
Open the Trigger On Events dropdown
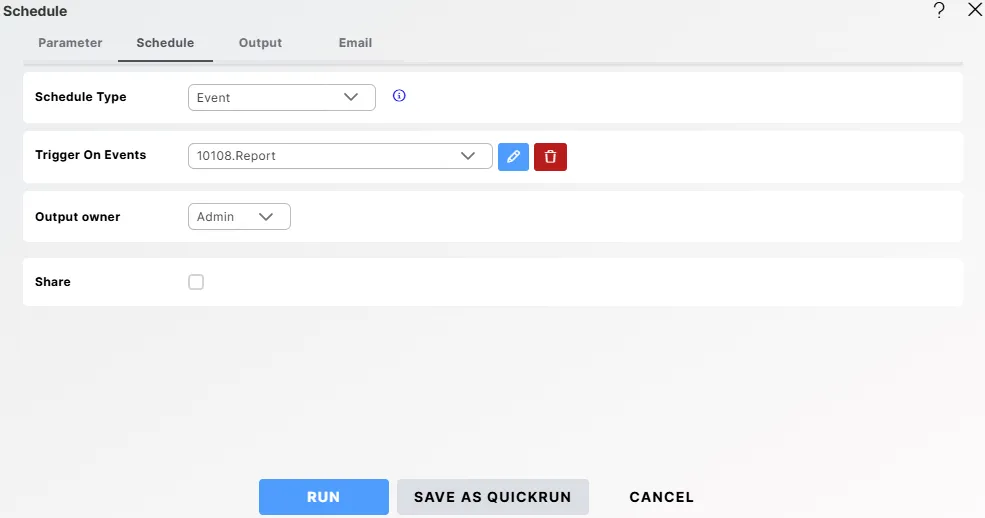(x=340, y=156)
